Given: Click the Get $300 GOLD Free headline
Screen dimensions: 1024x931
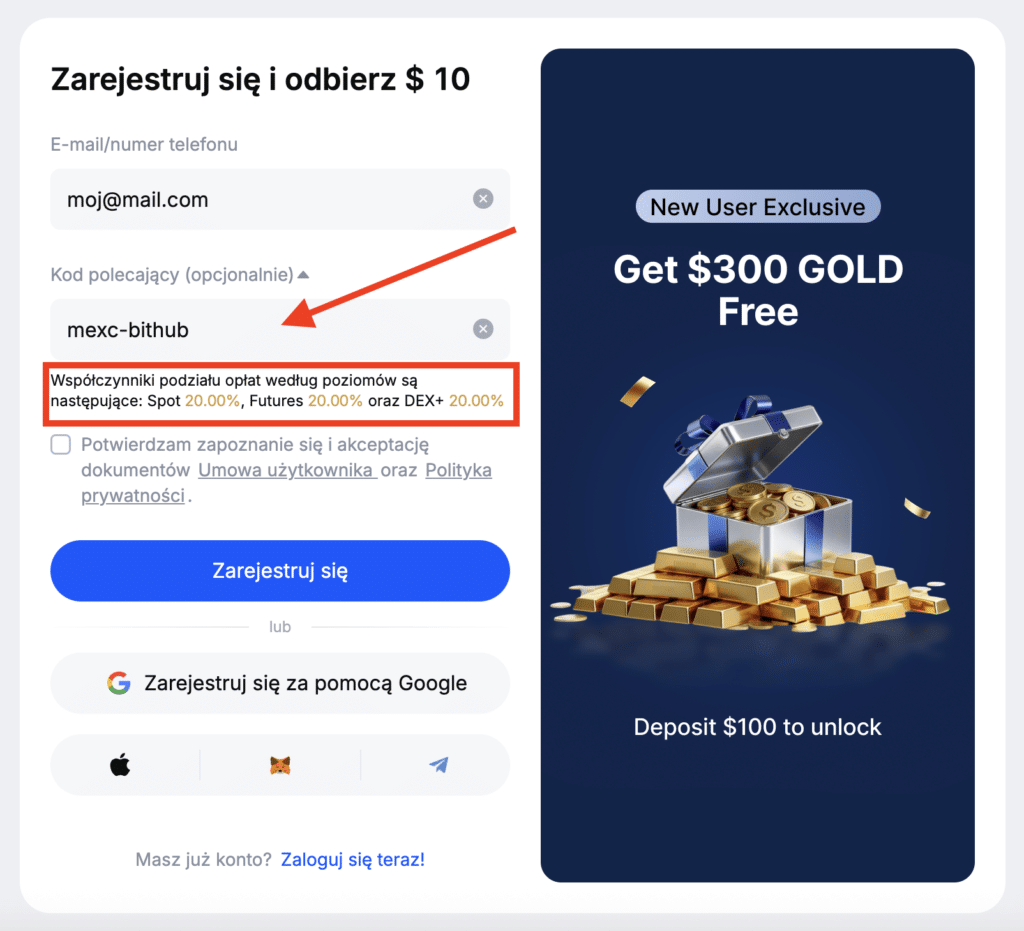Looking at the screenshot, I should pyautogui.click(x=758, y=290).
